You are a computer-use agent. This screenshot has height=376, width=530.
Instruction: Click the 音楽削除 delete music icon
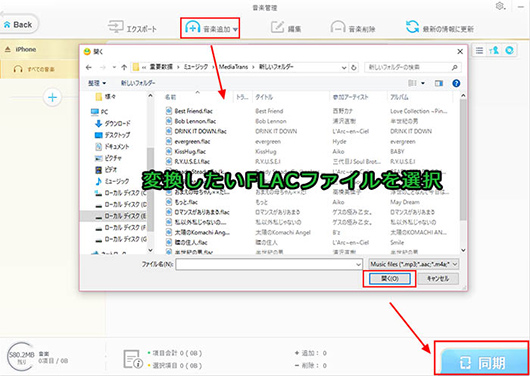337,28
